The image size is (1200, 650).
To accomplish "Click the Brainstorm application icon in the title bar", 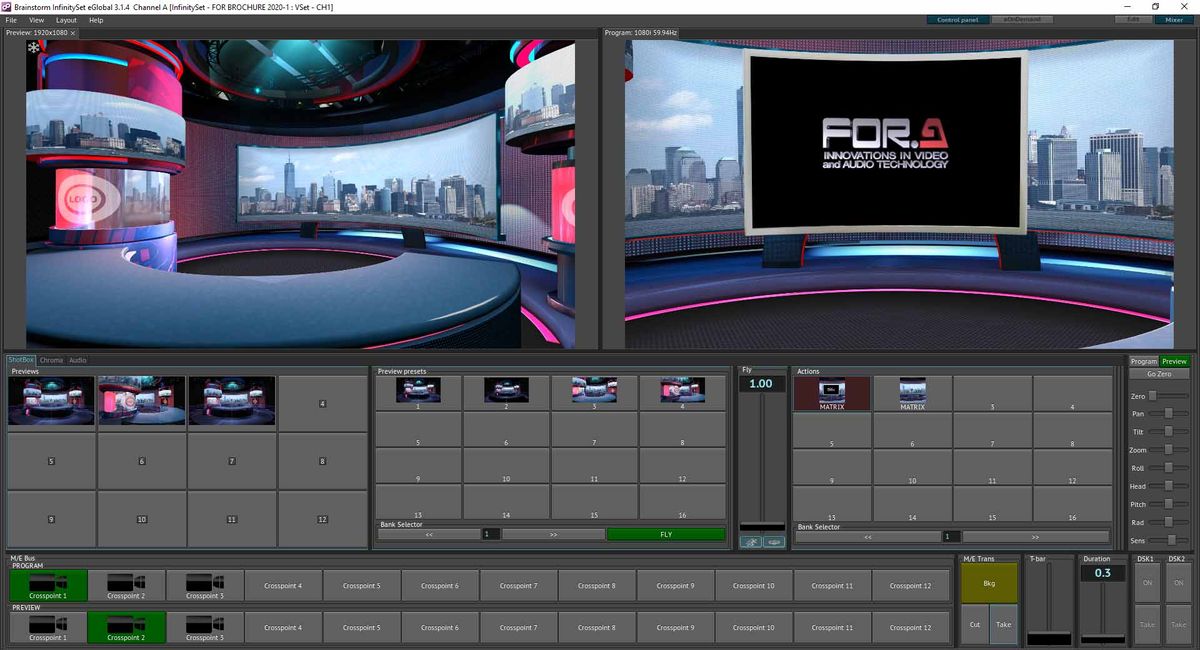I will (8, 6).
